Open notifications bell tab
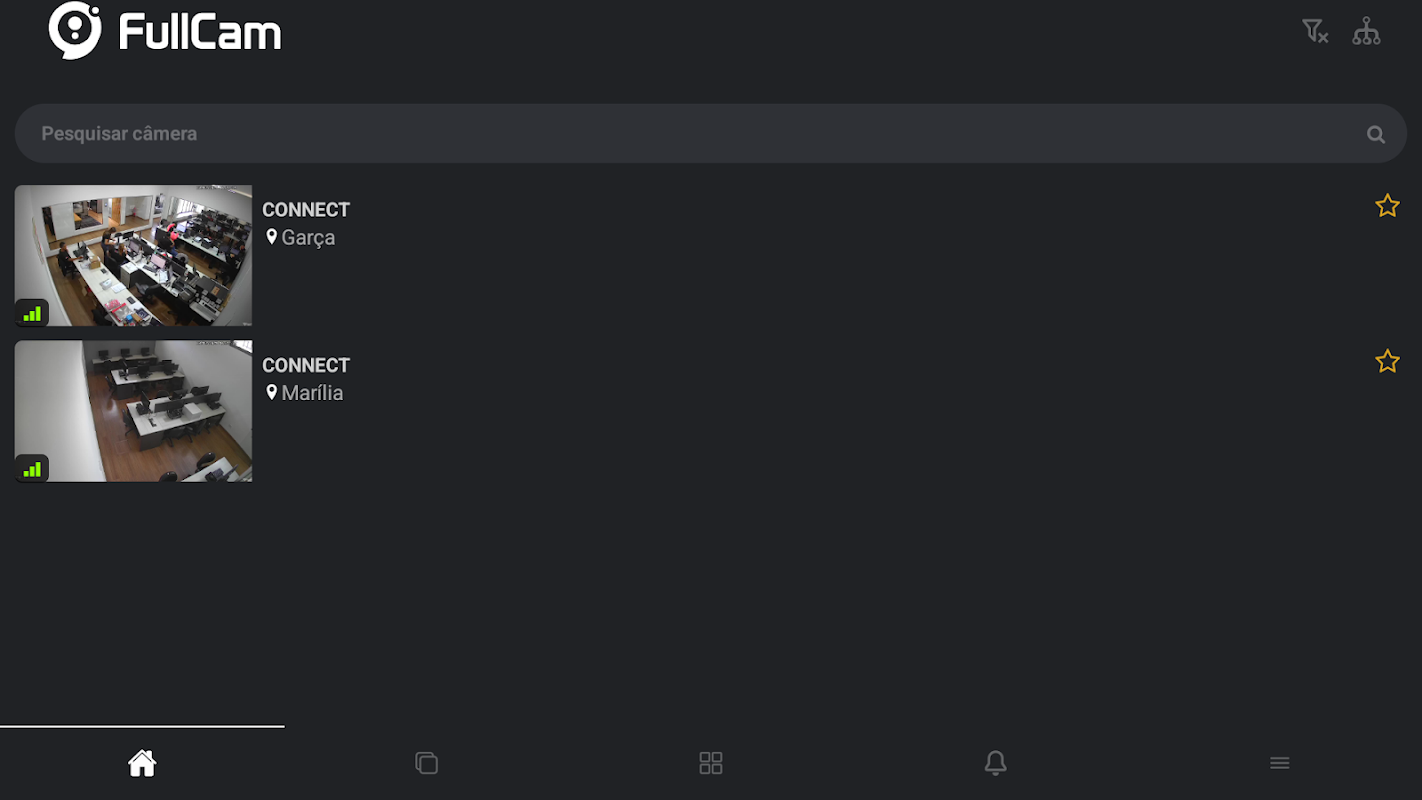1422x800 pixels. click(x=995, y=763)
